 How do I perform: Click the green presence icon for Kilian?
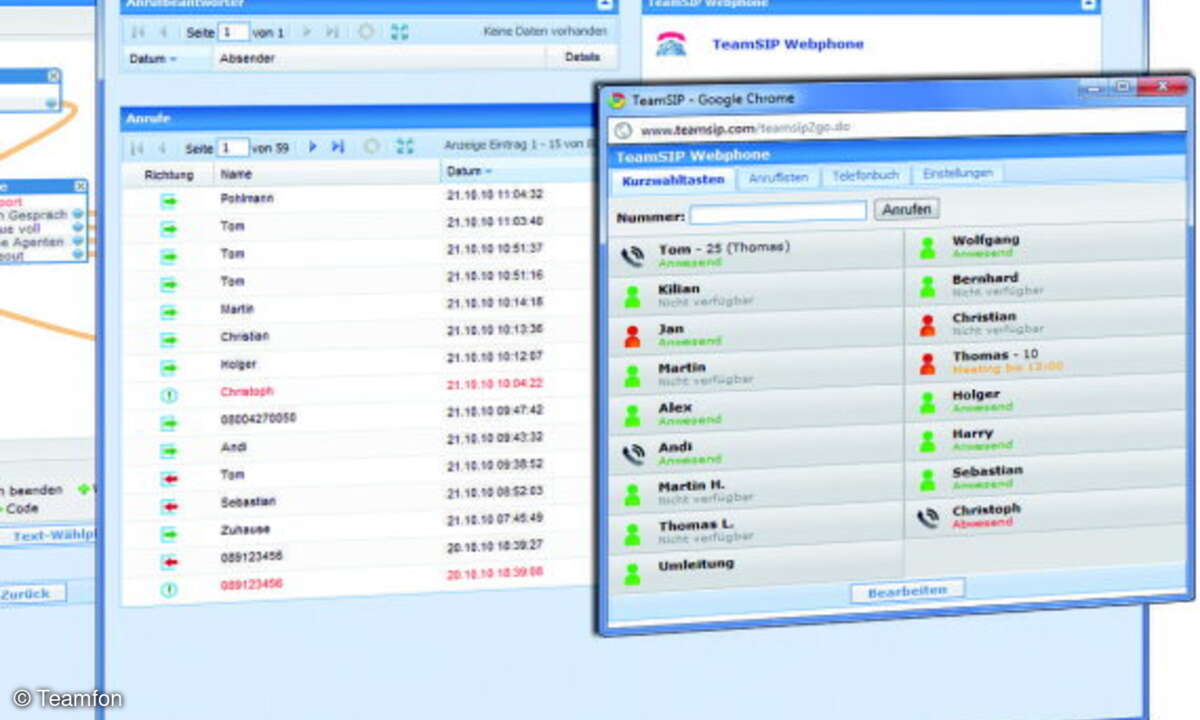632,296
